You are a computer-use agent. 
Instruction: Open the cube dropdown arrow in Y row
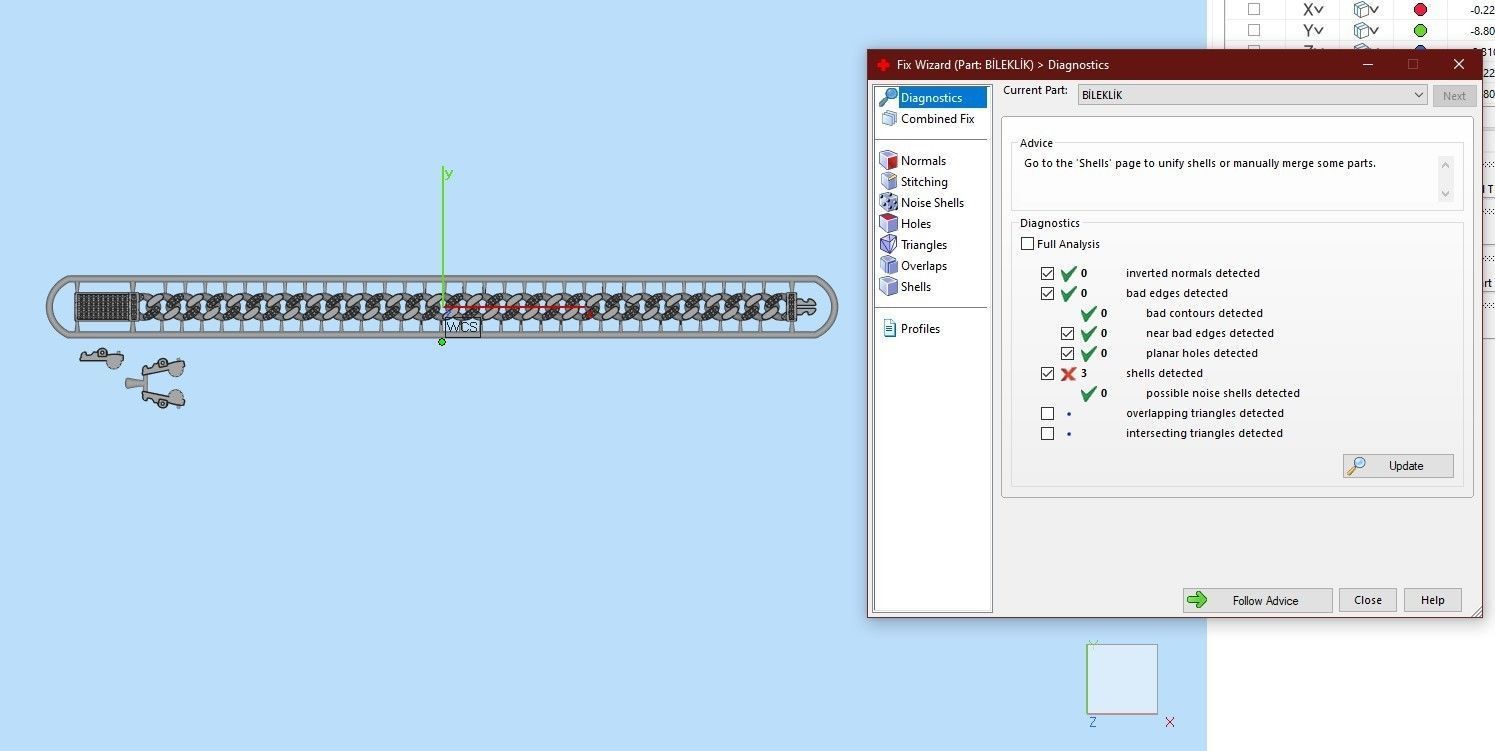[1375, 31]
